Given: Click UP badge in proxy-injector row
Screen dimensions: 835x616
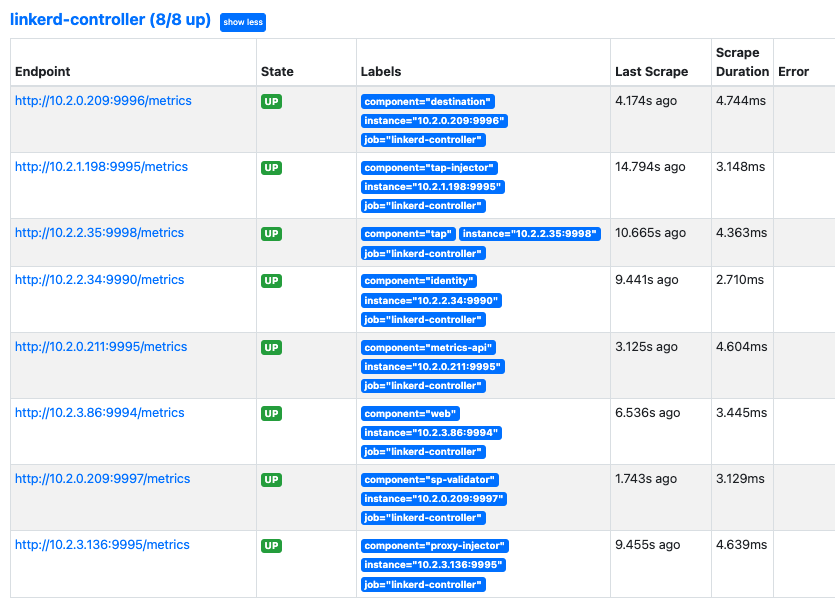Looking at the screenshot, I should (272, 546).
